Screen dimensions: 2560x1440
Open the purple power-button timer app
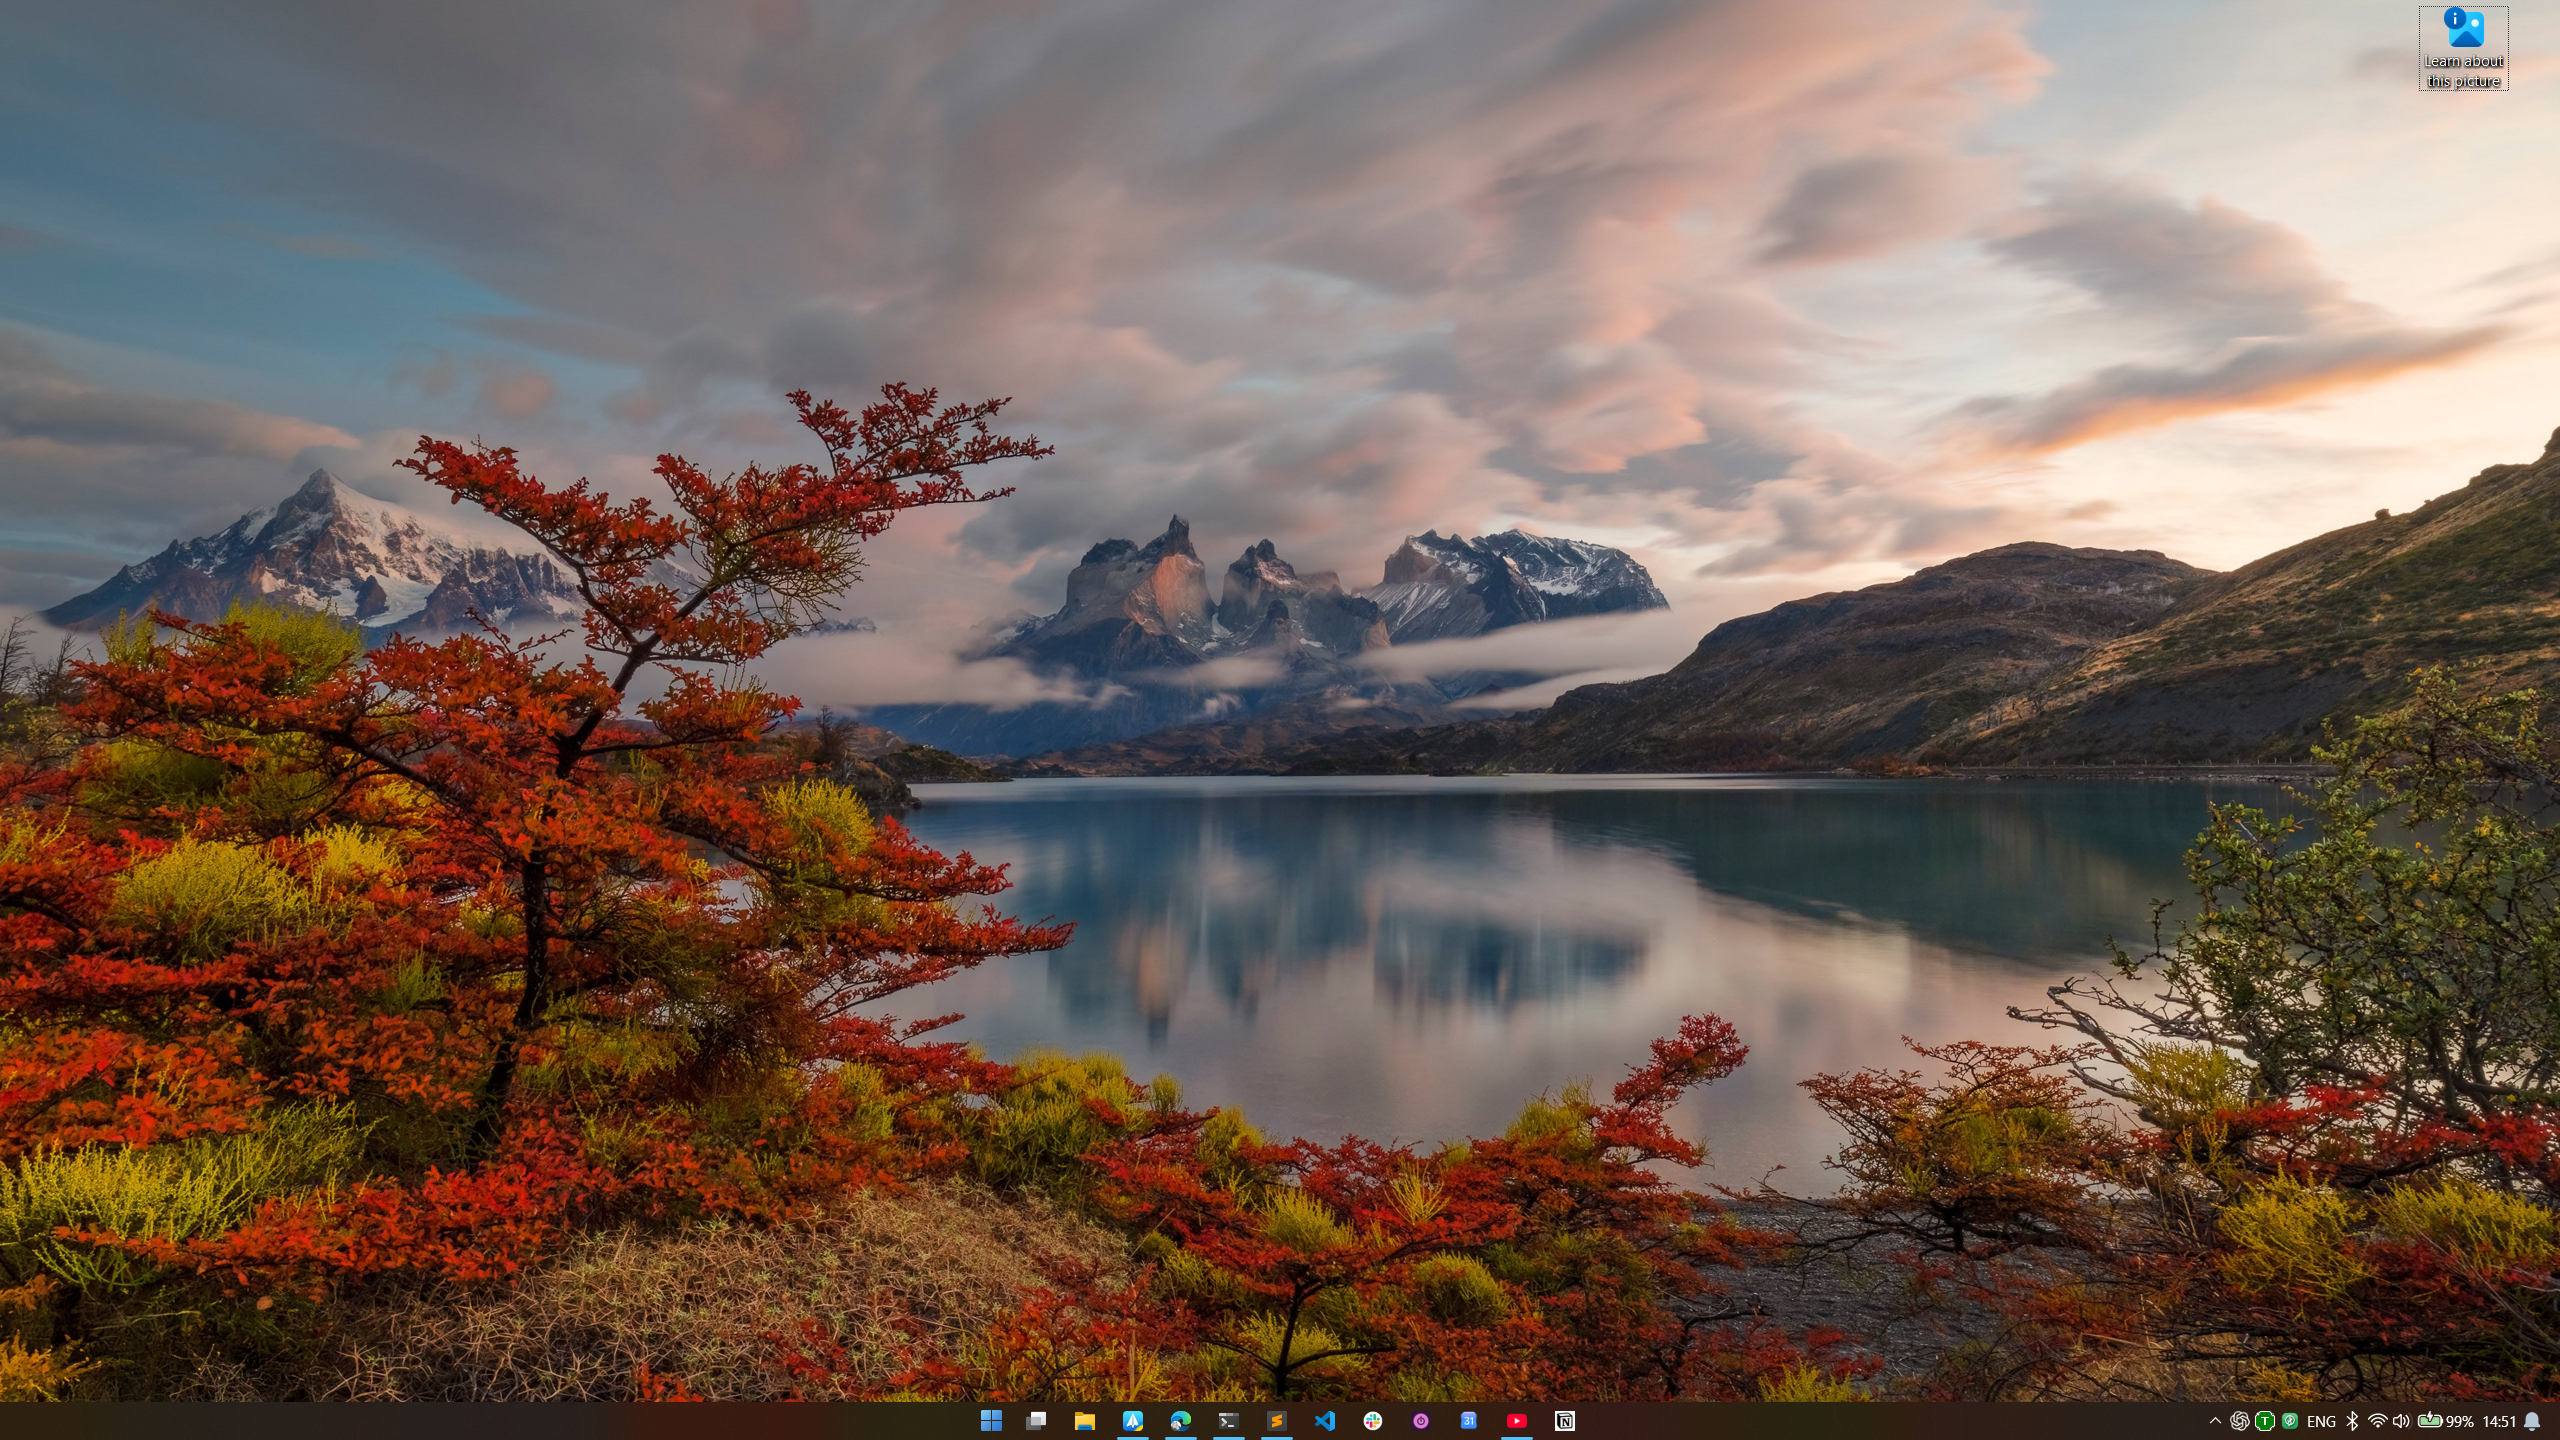click(x=1420, y=1421)
